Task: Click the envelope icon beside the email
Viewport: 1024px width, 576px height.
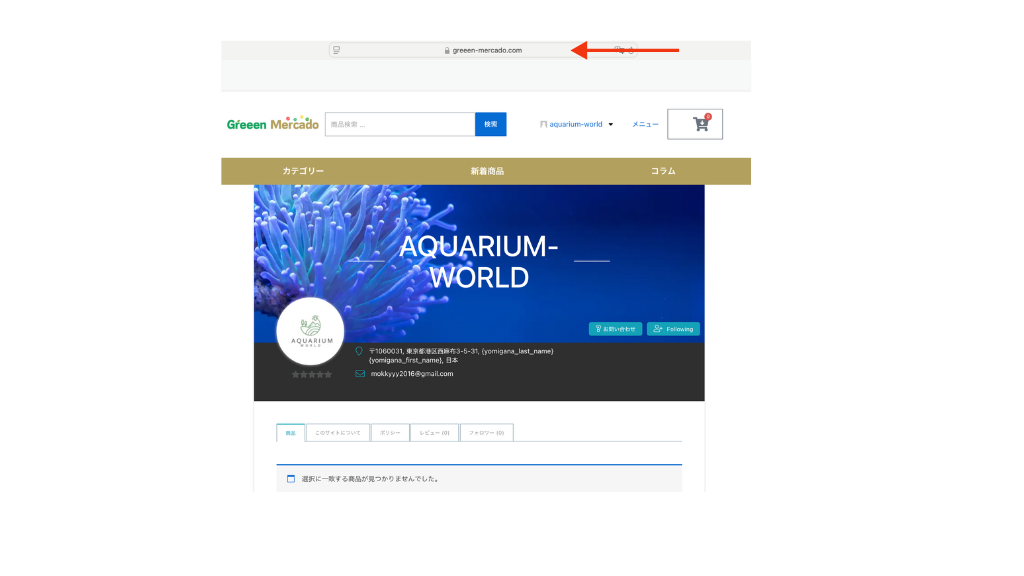Action: pos(360,374)
